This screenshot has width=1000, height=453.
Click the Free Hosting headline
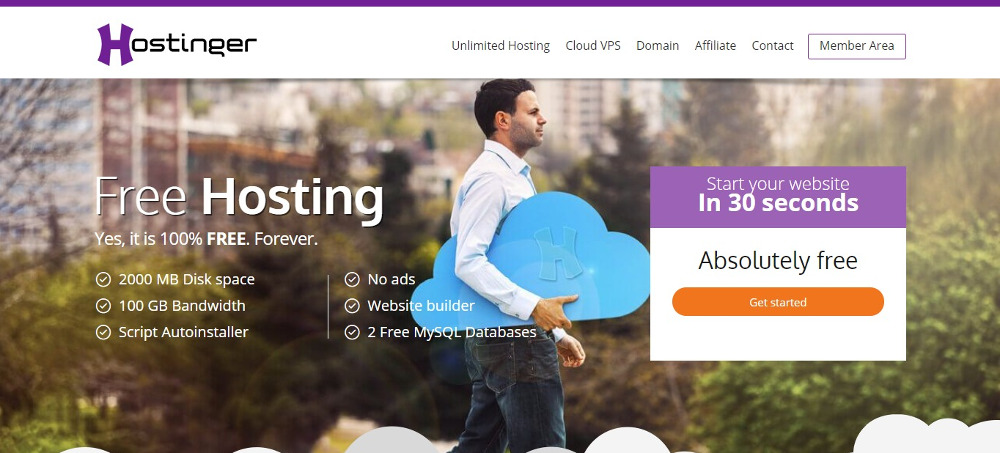tap(239, 198)
